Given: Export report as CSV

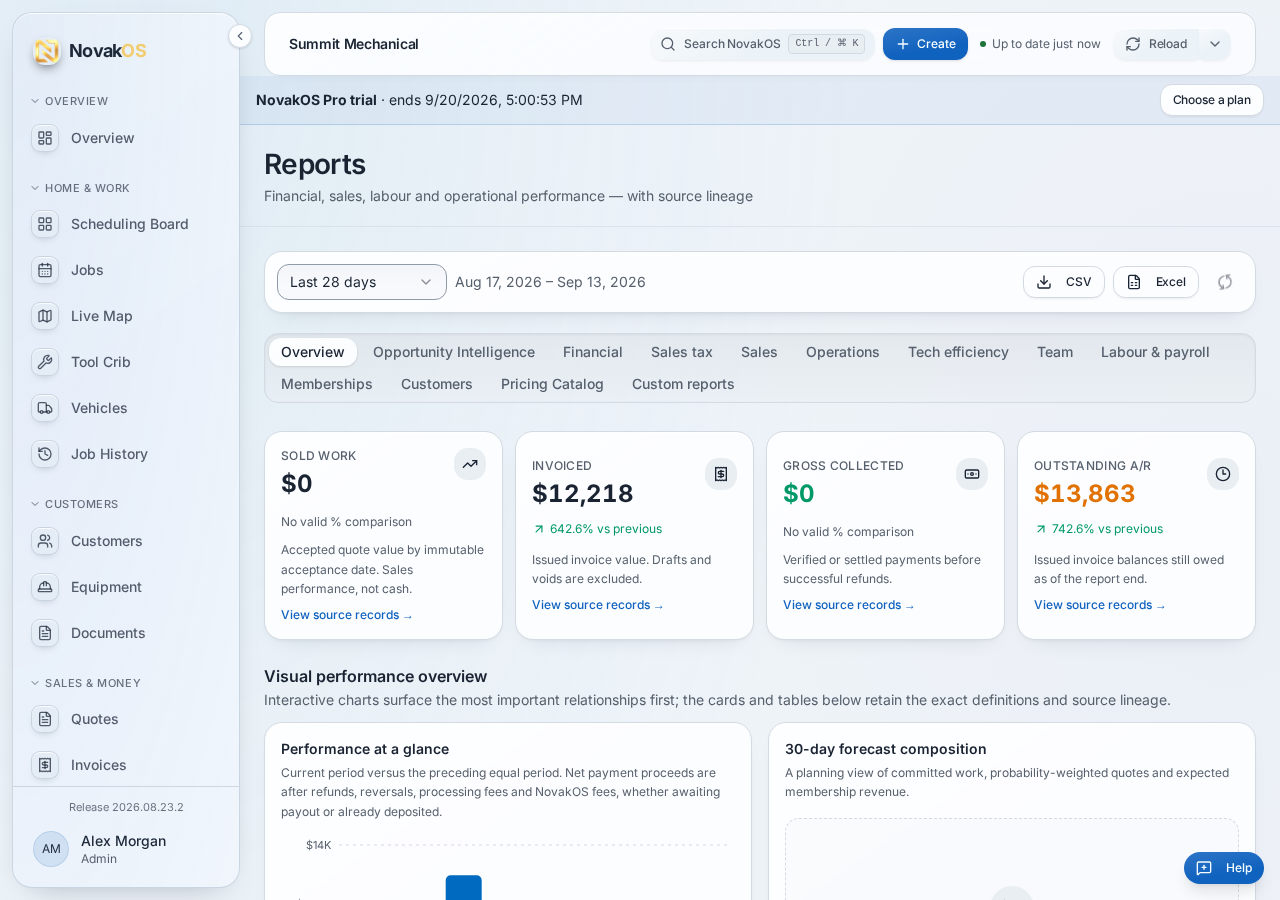Looking at the screenshot, I should tap(1064, 282).
